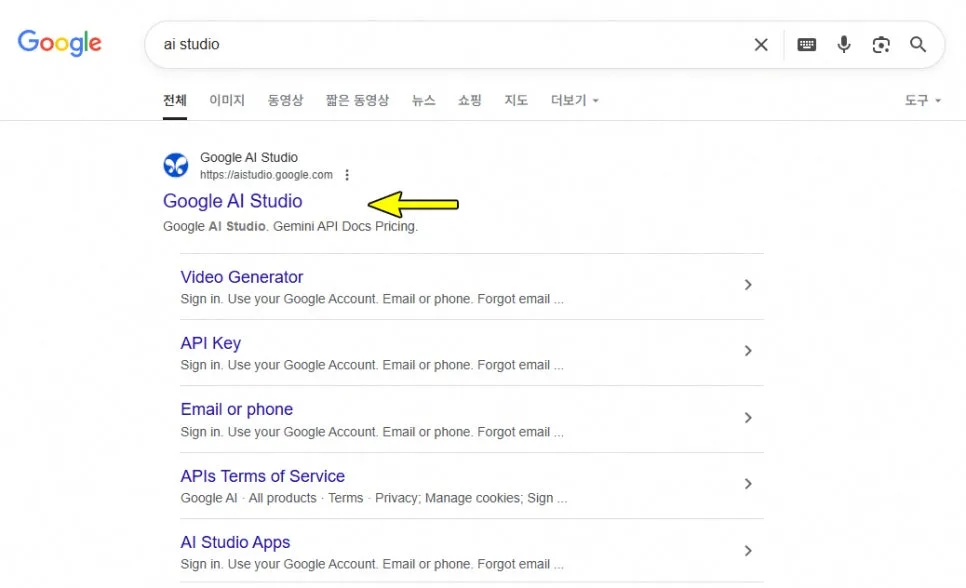Viewport: 966px width, 588px height.
Task: Start voice search with microphone icon
Action: tap(844, 44)
